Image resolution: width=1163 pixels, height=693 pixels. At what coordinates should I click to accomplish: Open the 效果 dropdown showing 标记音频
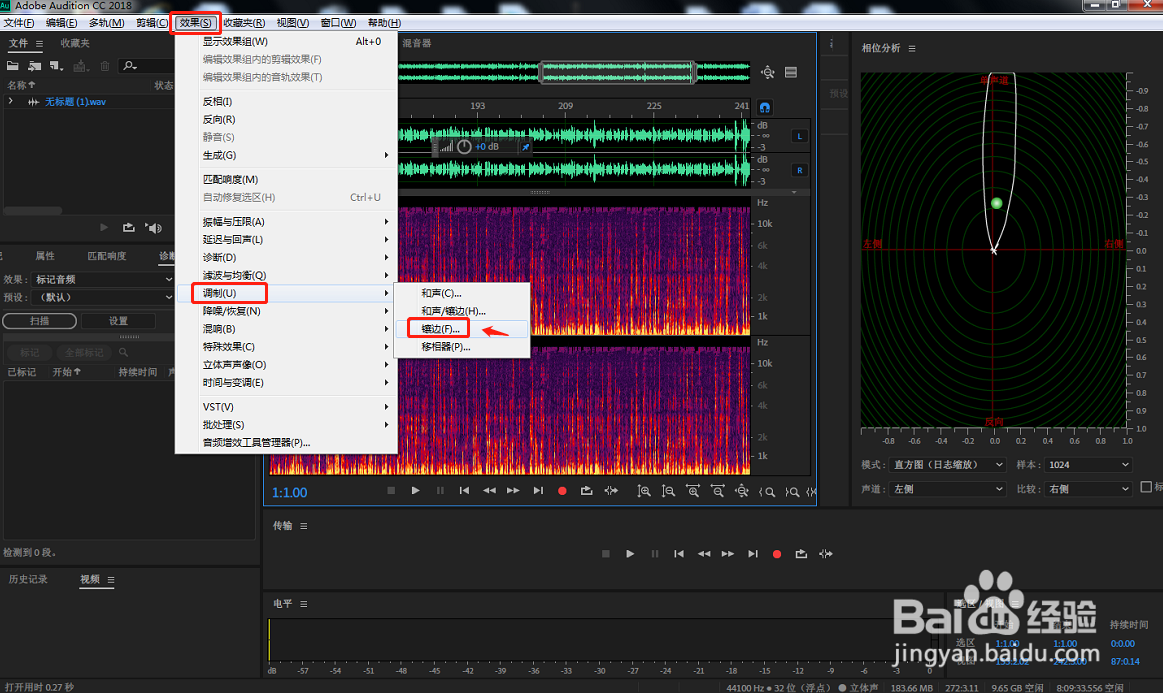[103, 279]
